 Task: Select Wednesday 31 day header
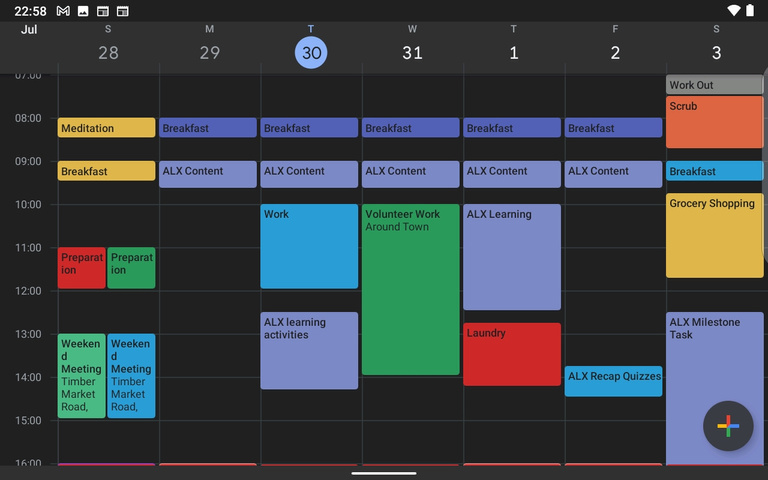(412, 52)
